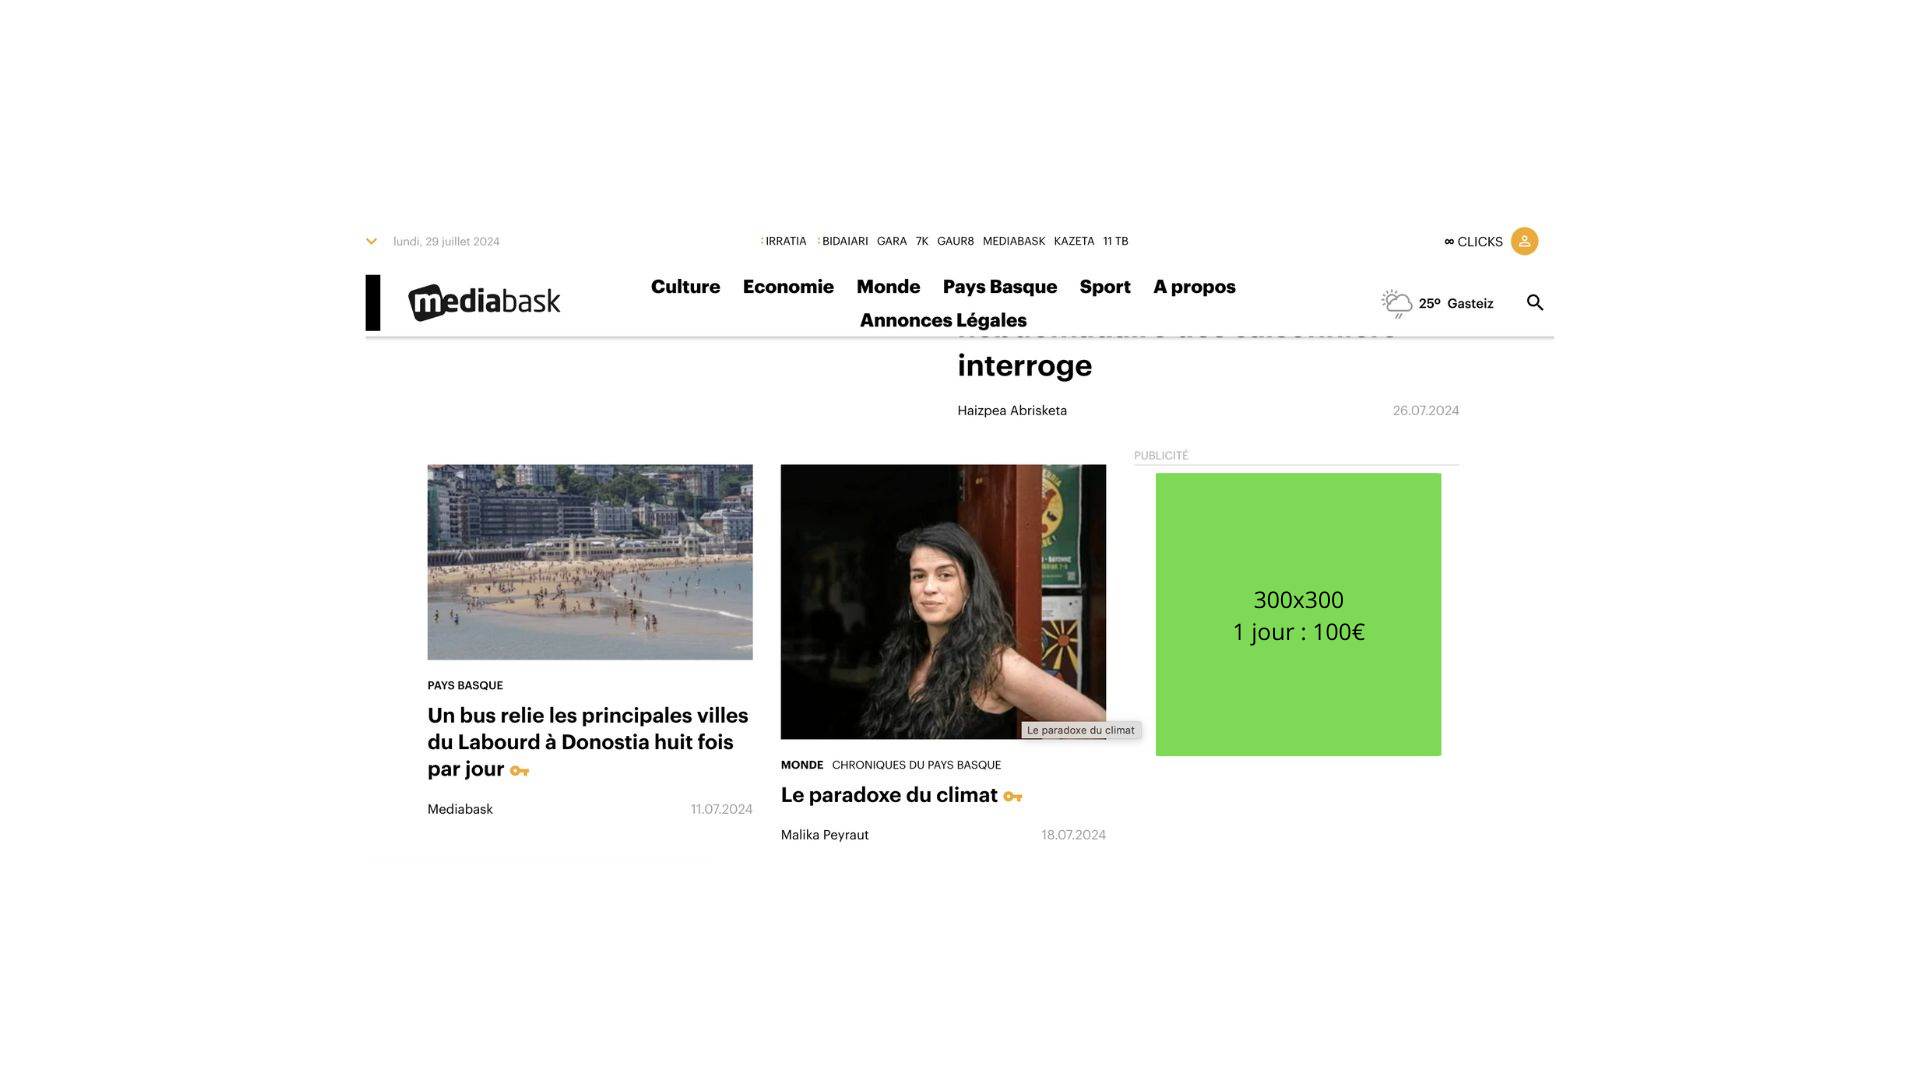
Task: Open the Culture menu
Action: pos(685,287)
